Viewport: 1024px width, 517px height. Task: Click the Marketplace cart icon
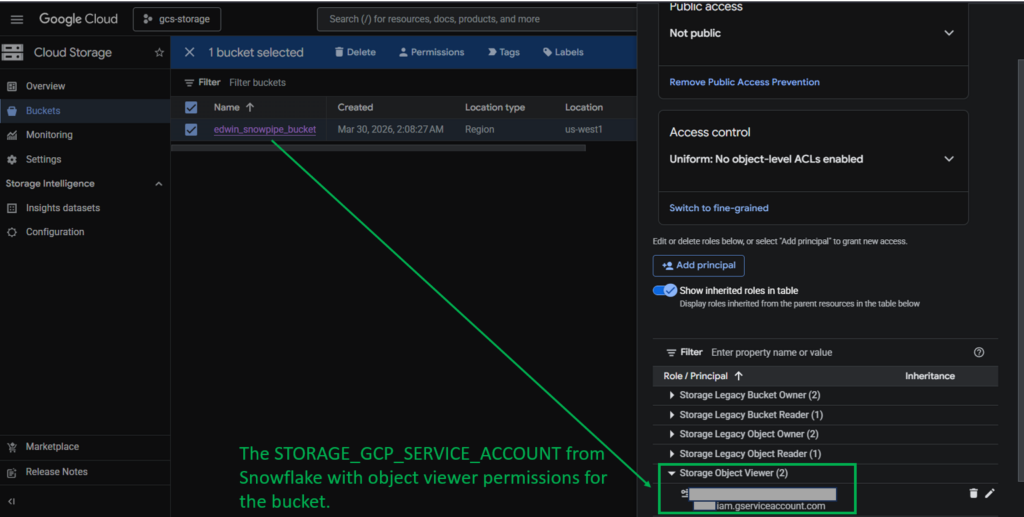pos(12,447)
